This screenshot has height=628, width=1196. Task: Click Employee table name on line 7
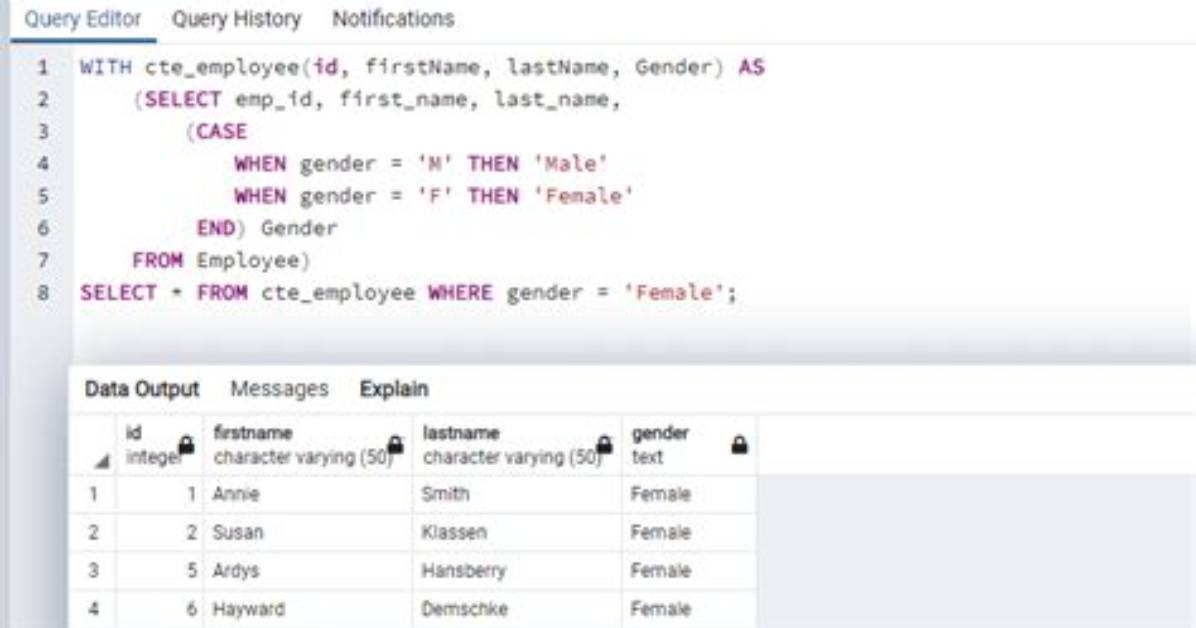247,261
